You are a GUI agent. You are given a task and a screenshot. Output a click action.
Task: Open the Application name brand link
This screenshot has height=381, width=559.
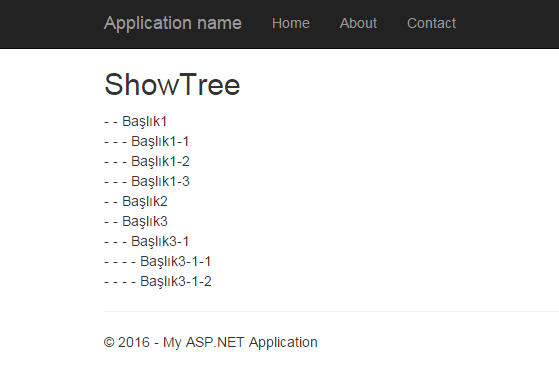(x=173, y=24)
